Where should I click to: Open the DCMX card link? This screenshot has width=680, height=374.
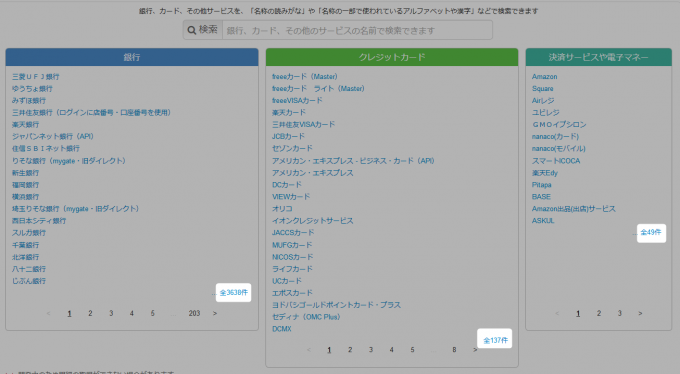click(281, 329)
